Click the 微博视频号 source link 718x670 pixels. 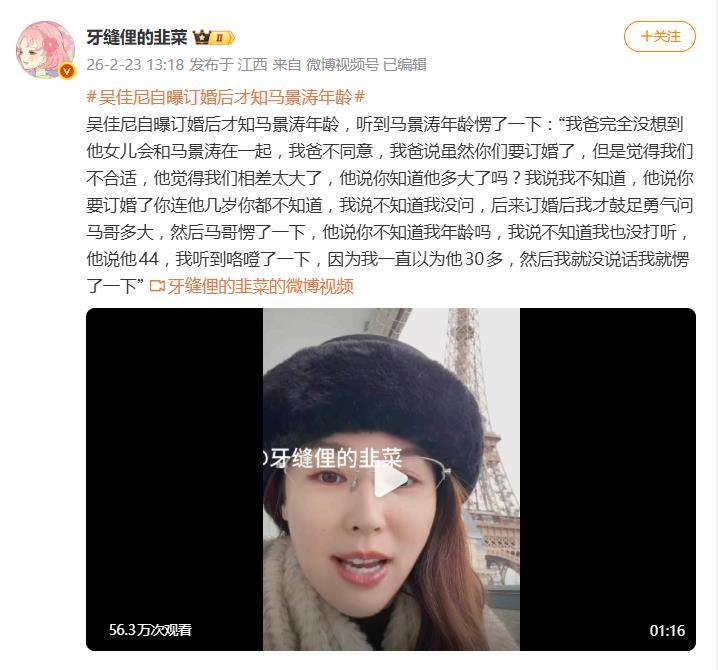tap(342, 65)
